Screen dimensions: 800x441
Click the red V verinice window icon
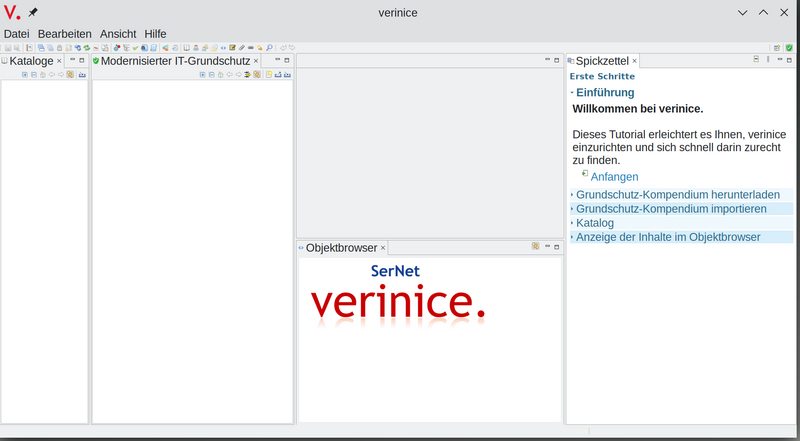[x=12, y=12]
